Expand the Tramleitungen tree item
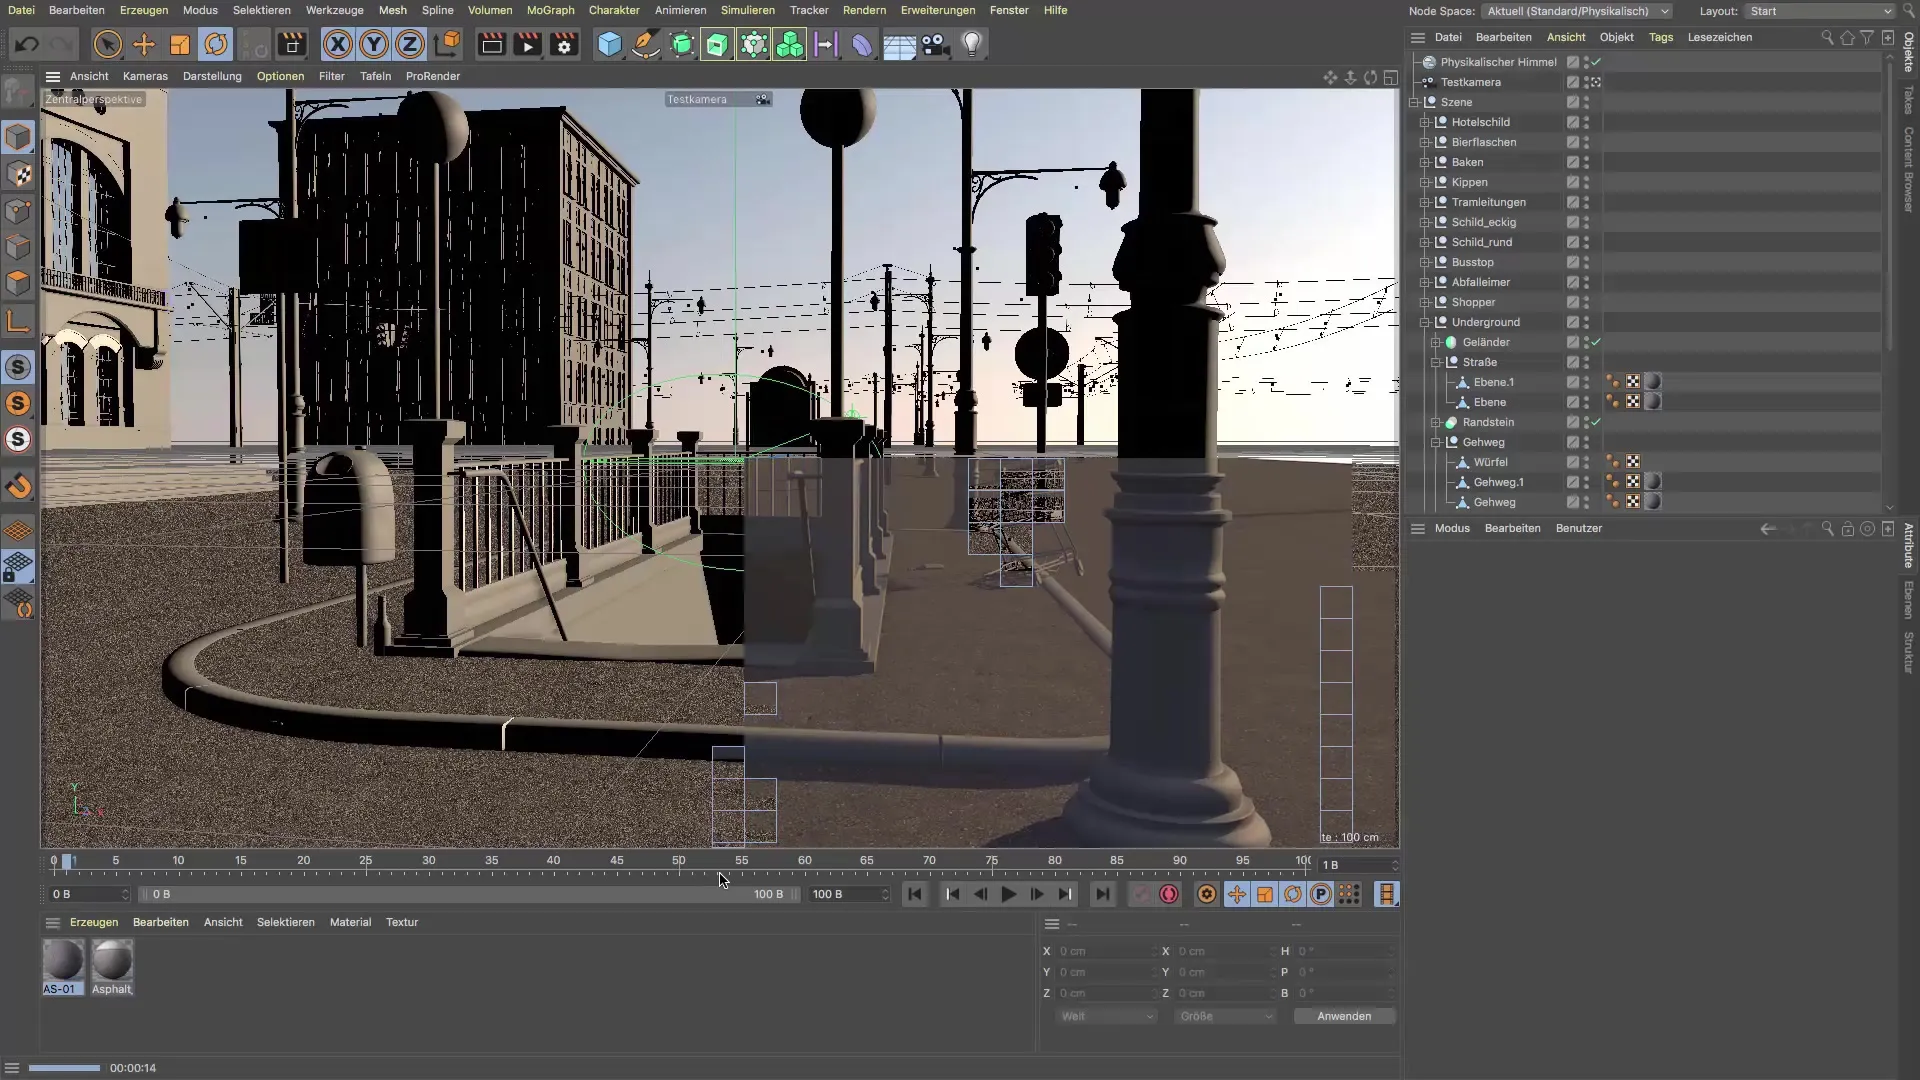This screenshot has height=1080, width=1920. [x=1425, y=202]
